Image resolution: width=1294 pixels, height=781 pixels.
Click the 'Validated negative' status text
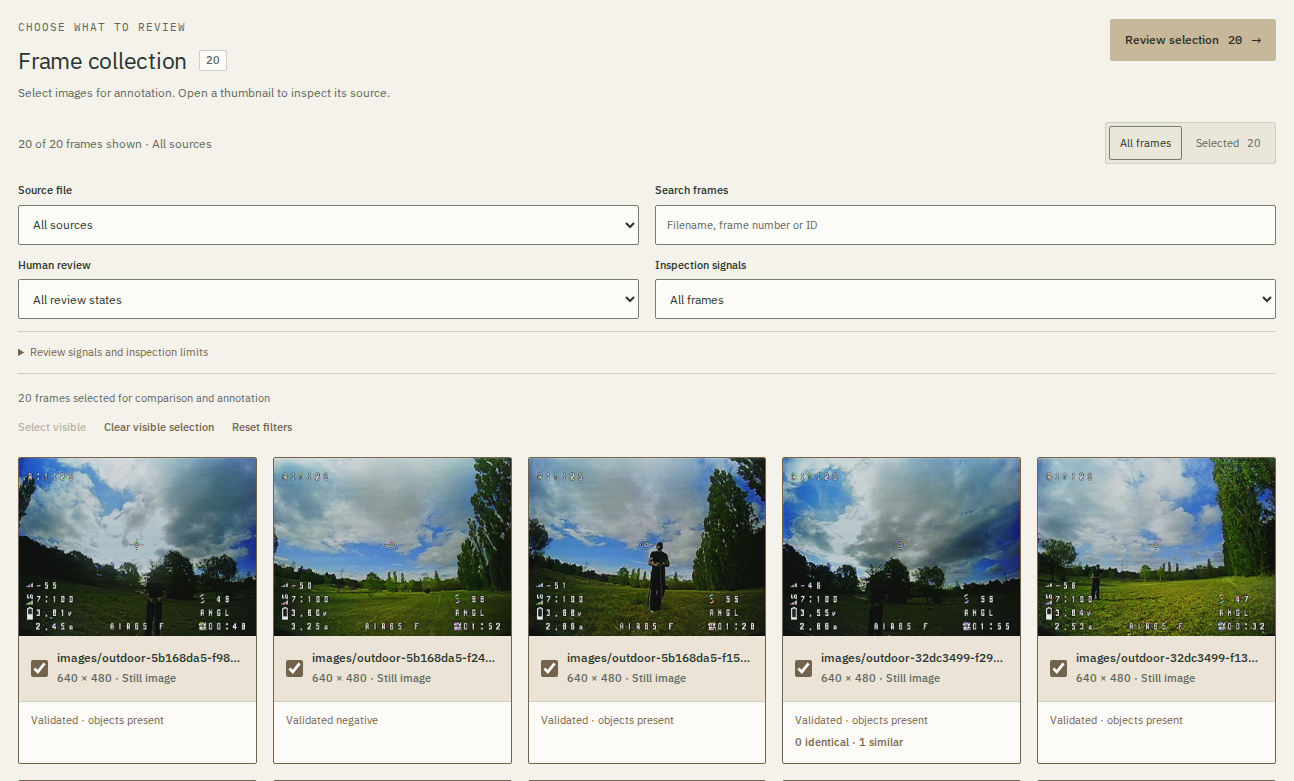[332, 720]
